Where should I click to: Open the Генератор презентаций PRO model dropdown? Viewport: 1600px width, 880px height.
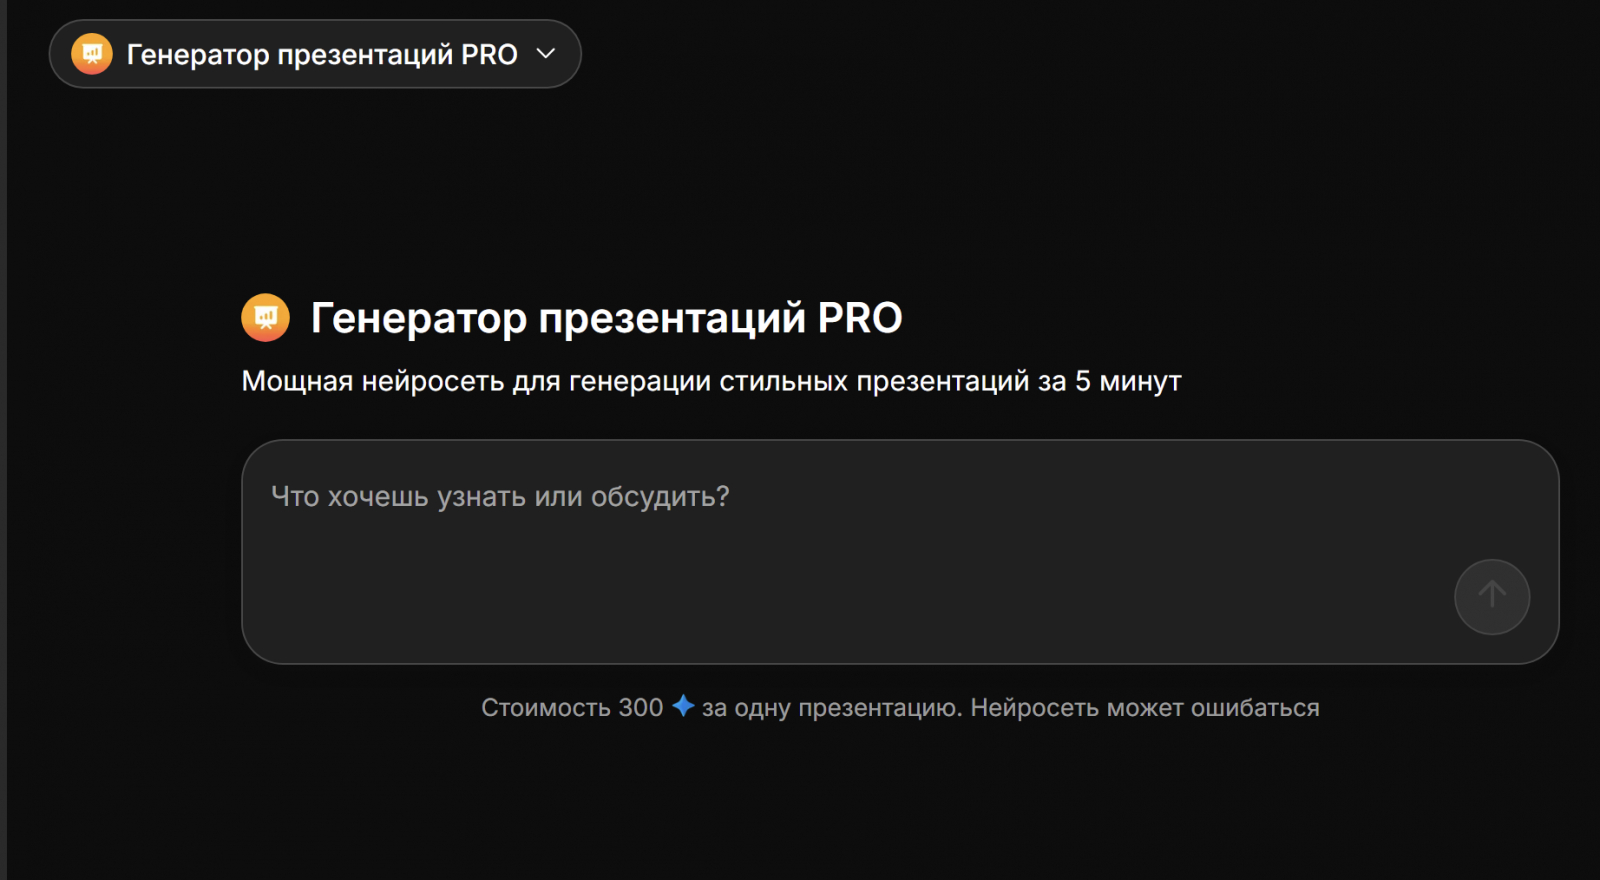tap(315, 54)
